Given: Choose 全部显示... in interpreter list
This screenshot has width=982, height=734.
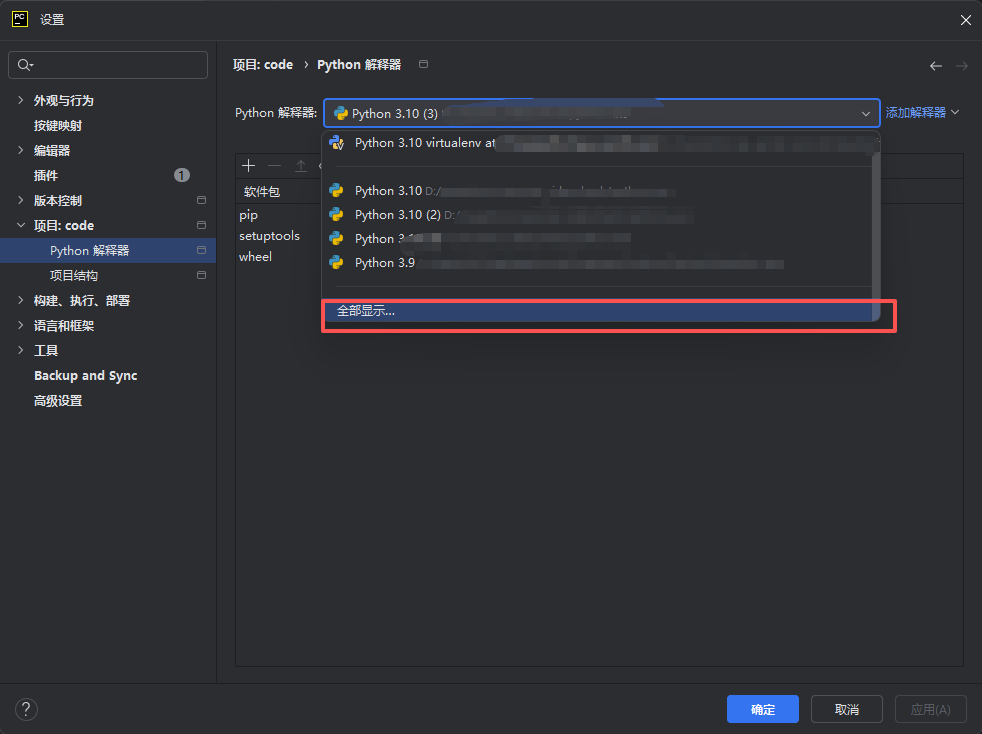Looking at the screenshot, I should click(597, 311).
